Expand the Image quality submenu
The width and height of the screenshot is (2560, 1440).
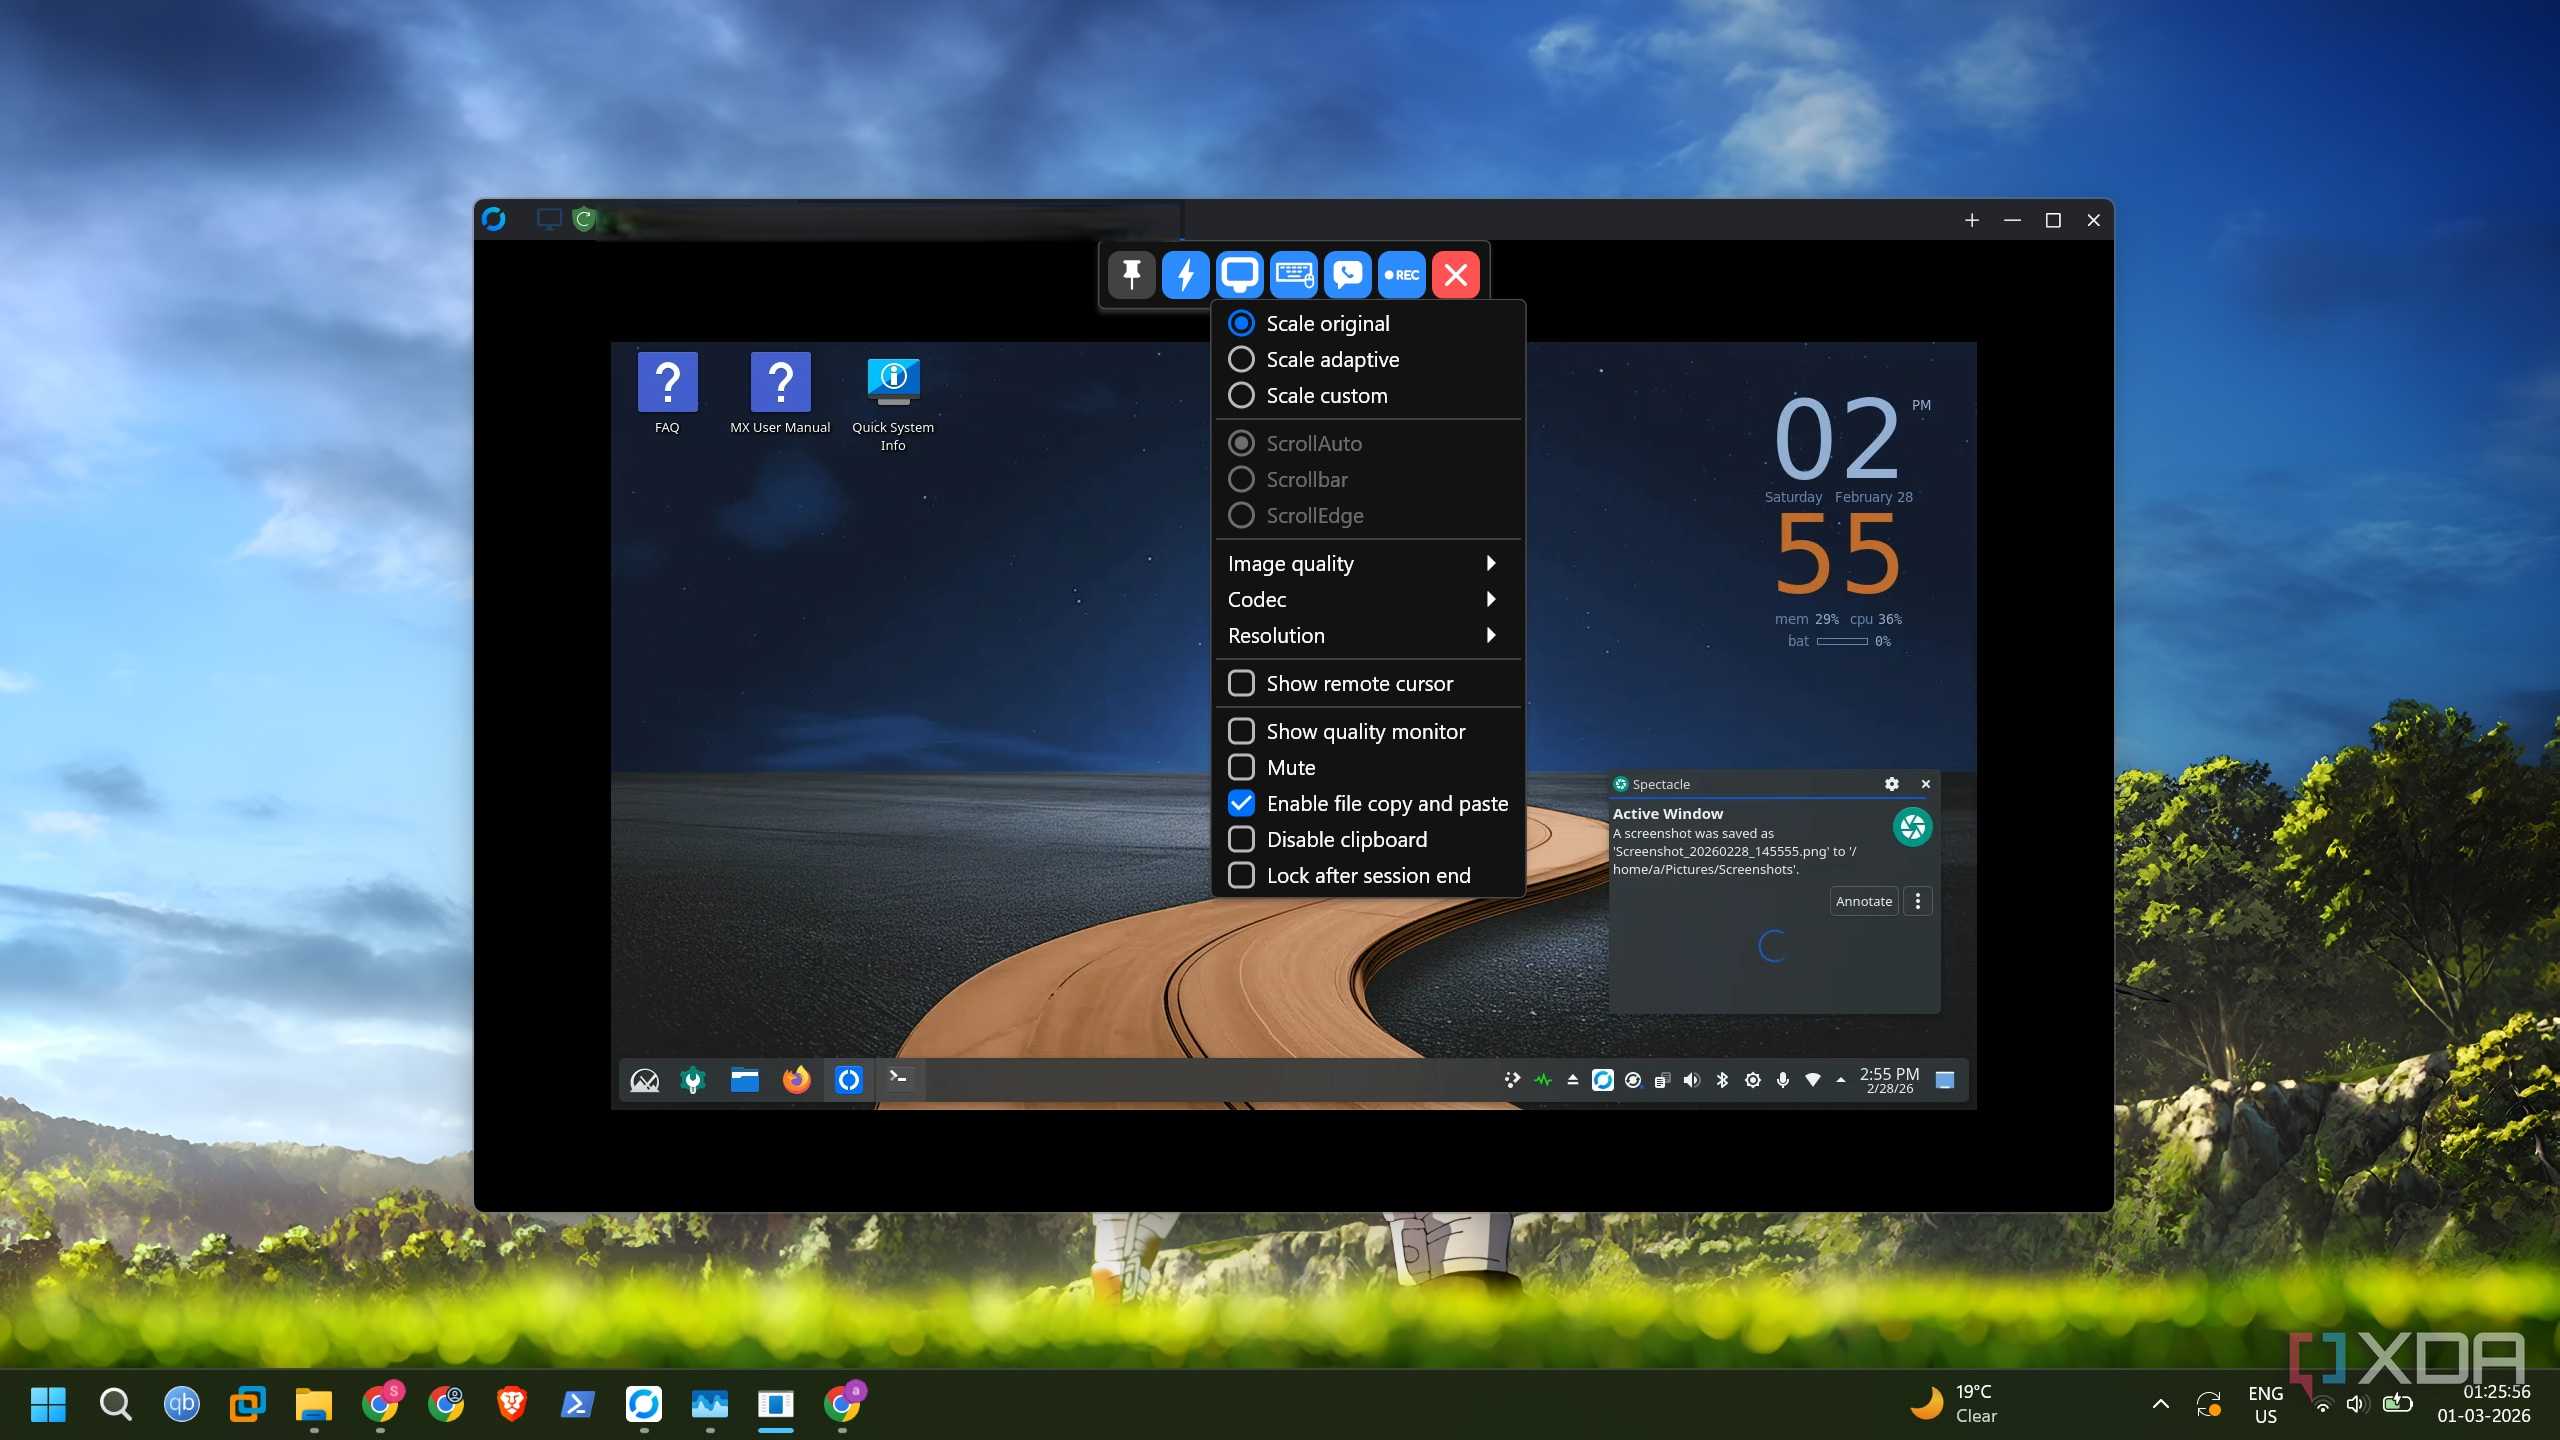click(1366, 563)
